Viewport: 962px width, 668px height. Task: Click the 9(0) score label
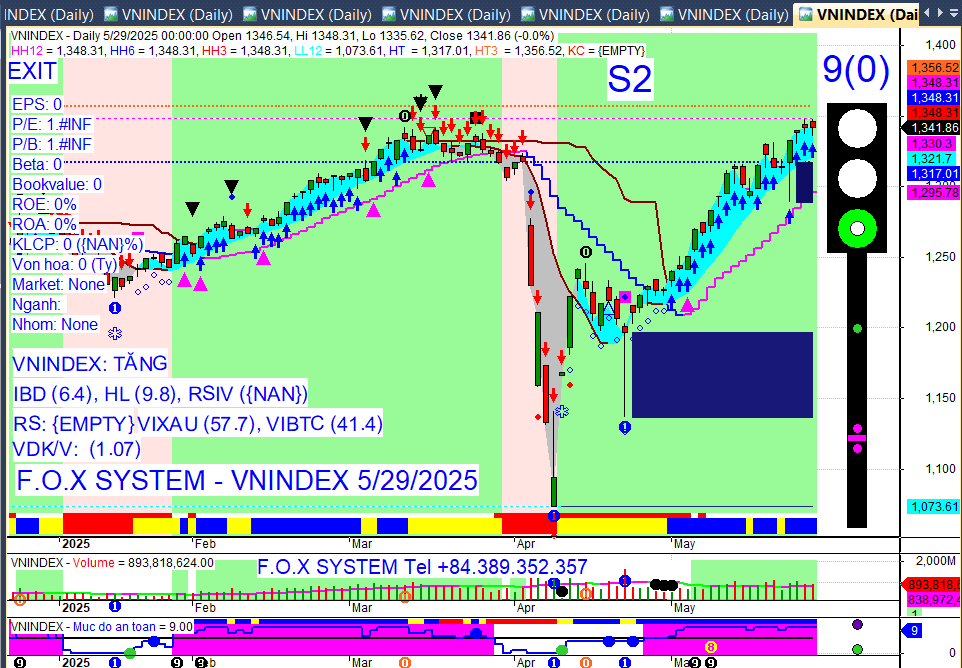click(x=856, y=69)
